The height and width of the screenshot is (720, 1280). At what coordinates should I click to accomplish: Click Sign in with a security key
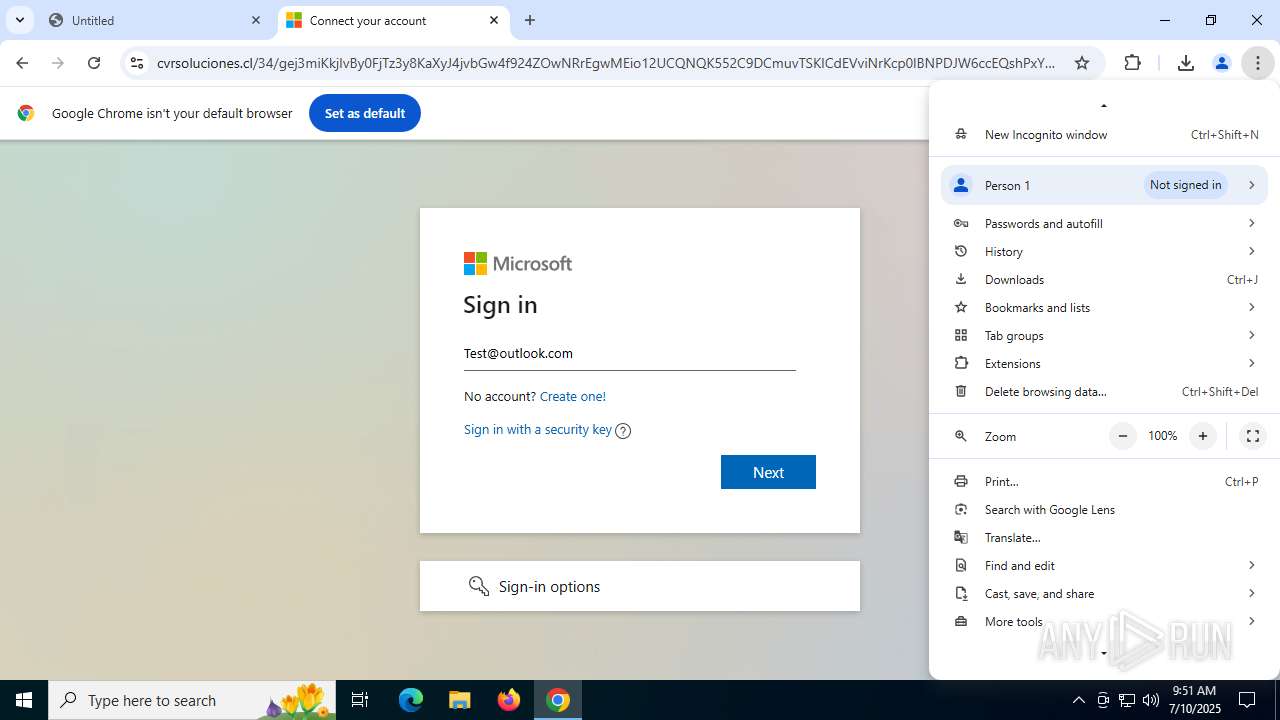pyautogui.click(x=538, y=429)
